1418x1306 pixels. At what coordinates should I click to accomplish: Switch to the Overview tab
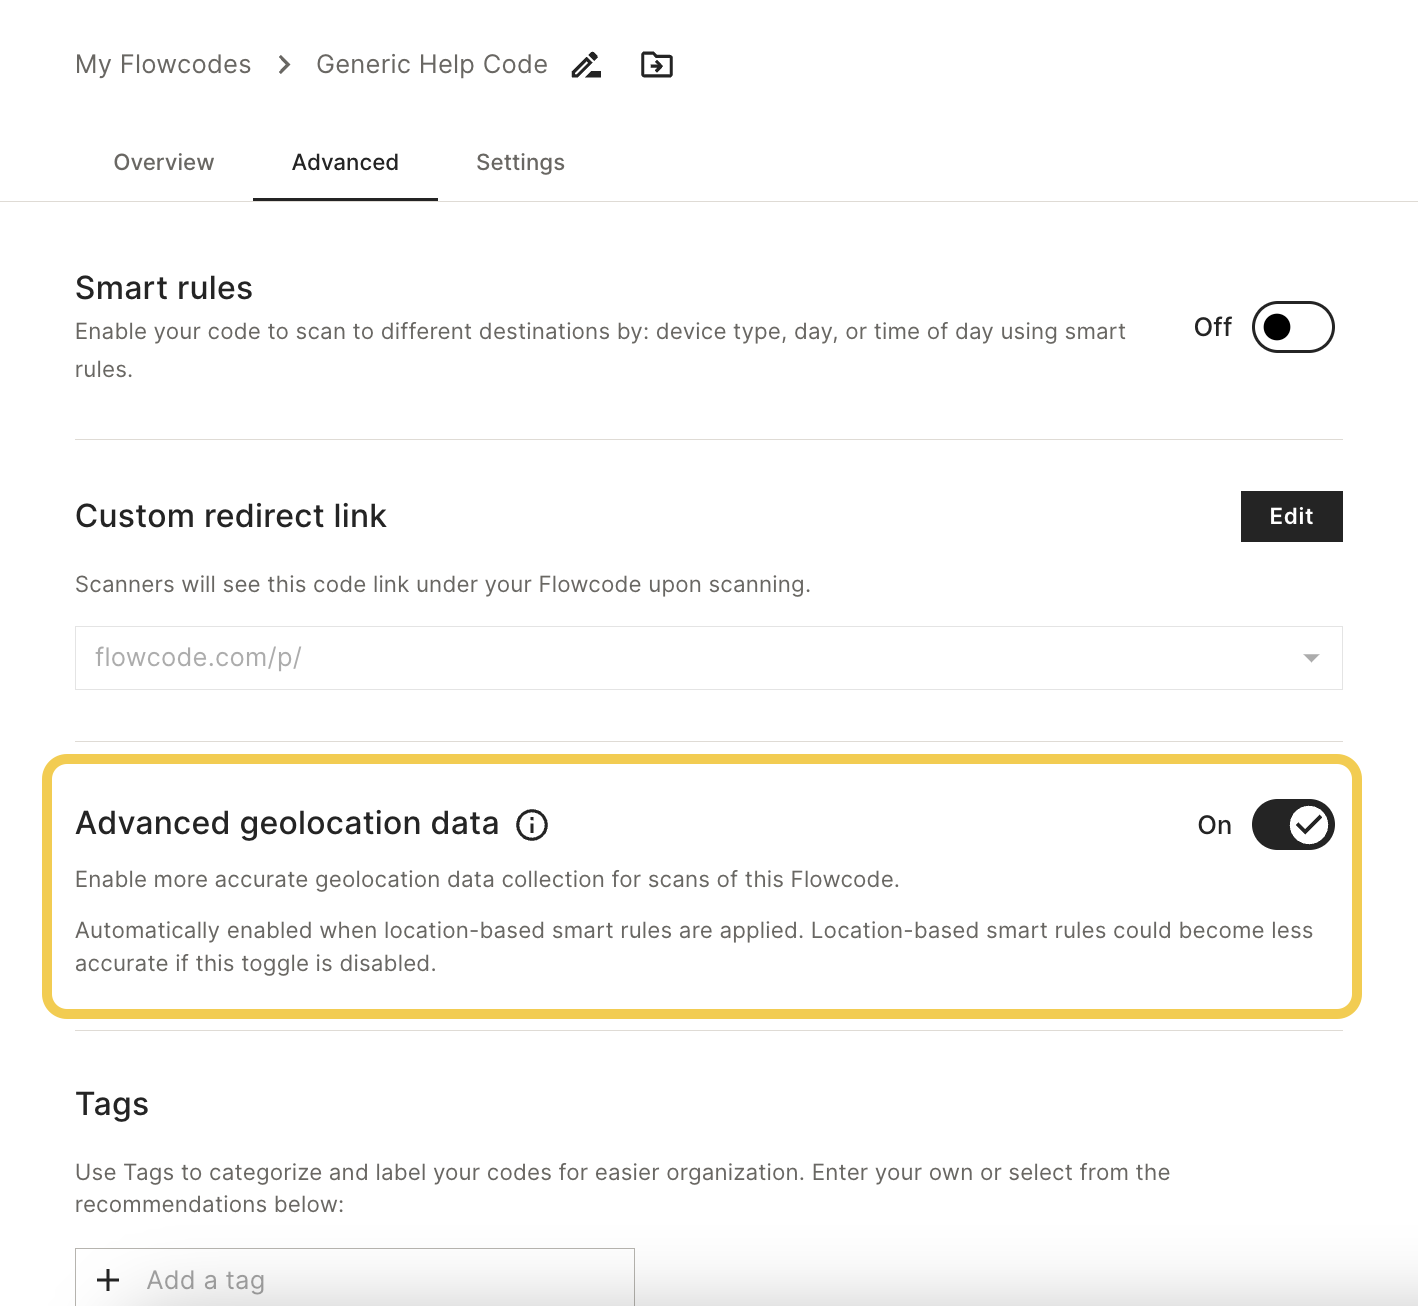point(164,162)
